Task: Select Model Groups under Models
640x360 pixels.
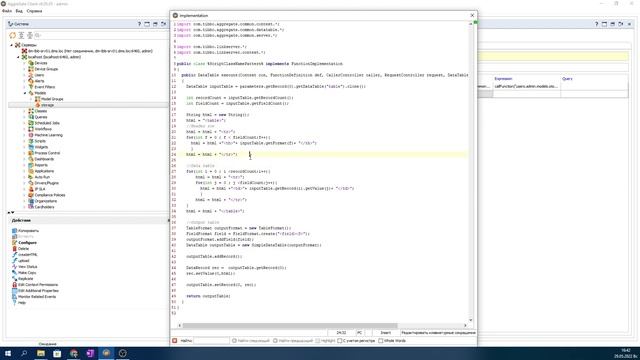Action: pos(52,99)
